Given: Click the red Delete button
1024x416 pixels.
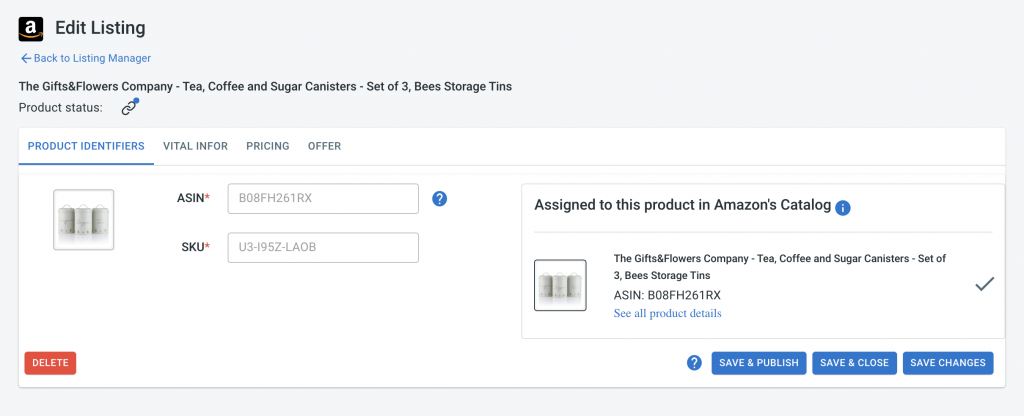Looking at the screenshot, I should click(50, 363).
